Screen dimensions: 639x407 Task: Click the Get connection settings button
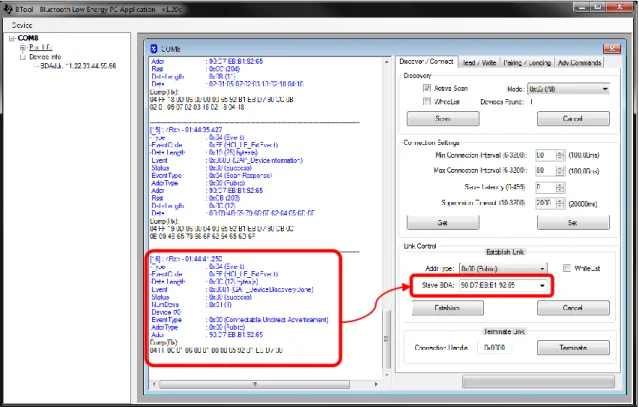pyautogui.click(x=443, y=222)
